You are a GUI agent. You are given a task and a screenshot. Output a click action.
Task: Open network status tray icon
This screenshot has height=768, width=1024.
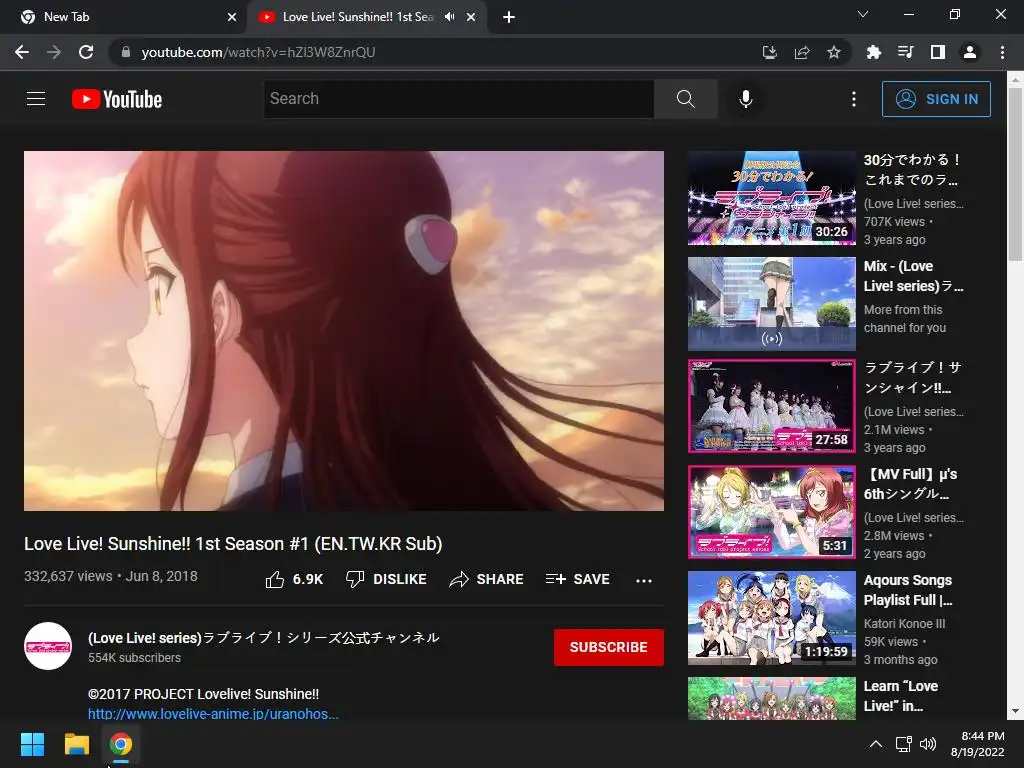click(904, 744)
